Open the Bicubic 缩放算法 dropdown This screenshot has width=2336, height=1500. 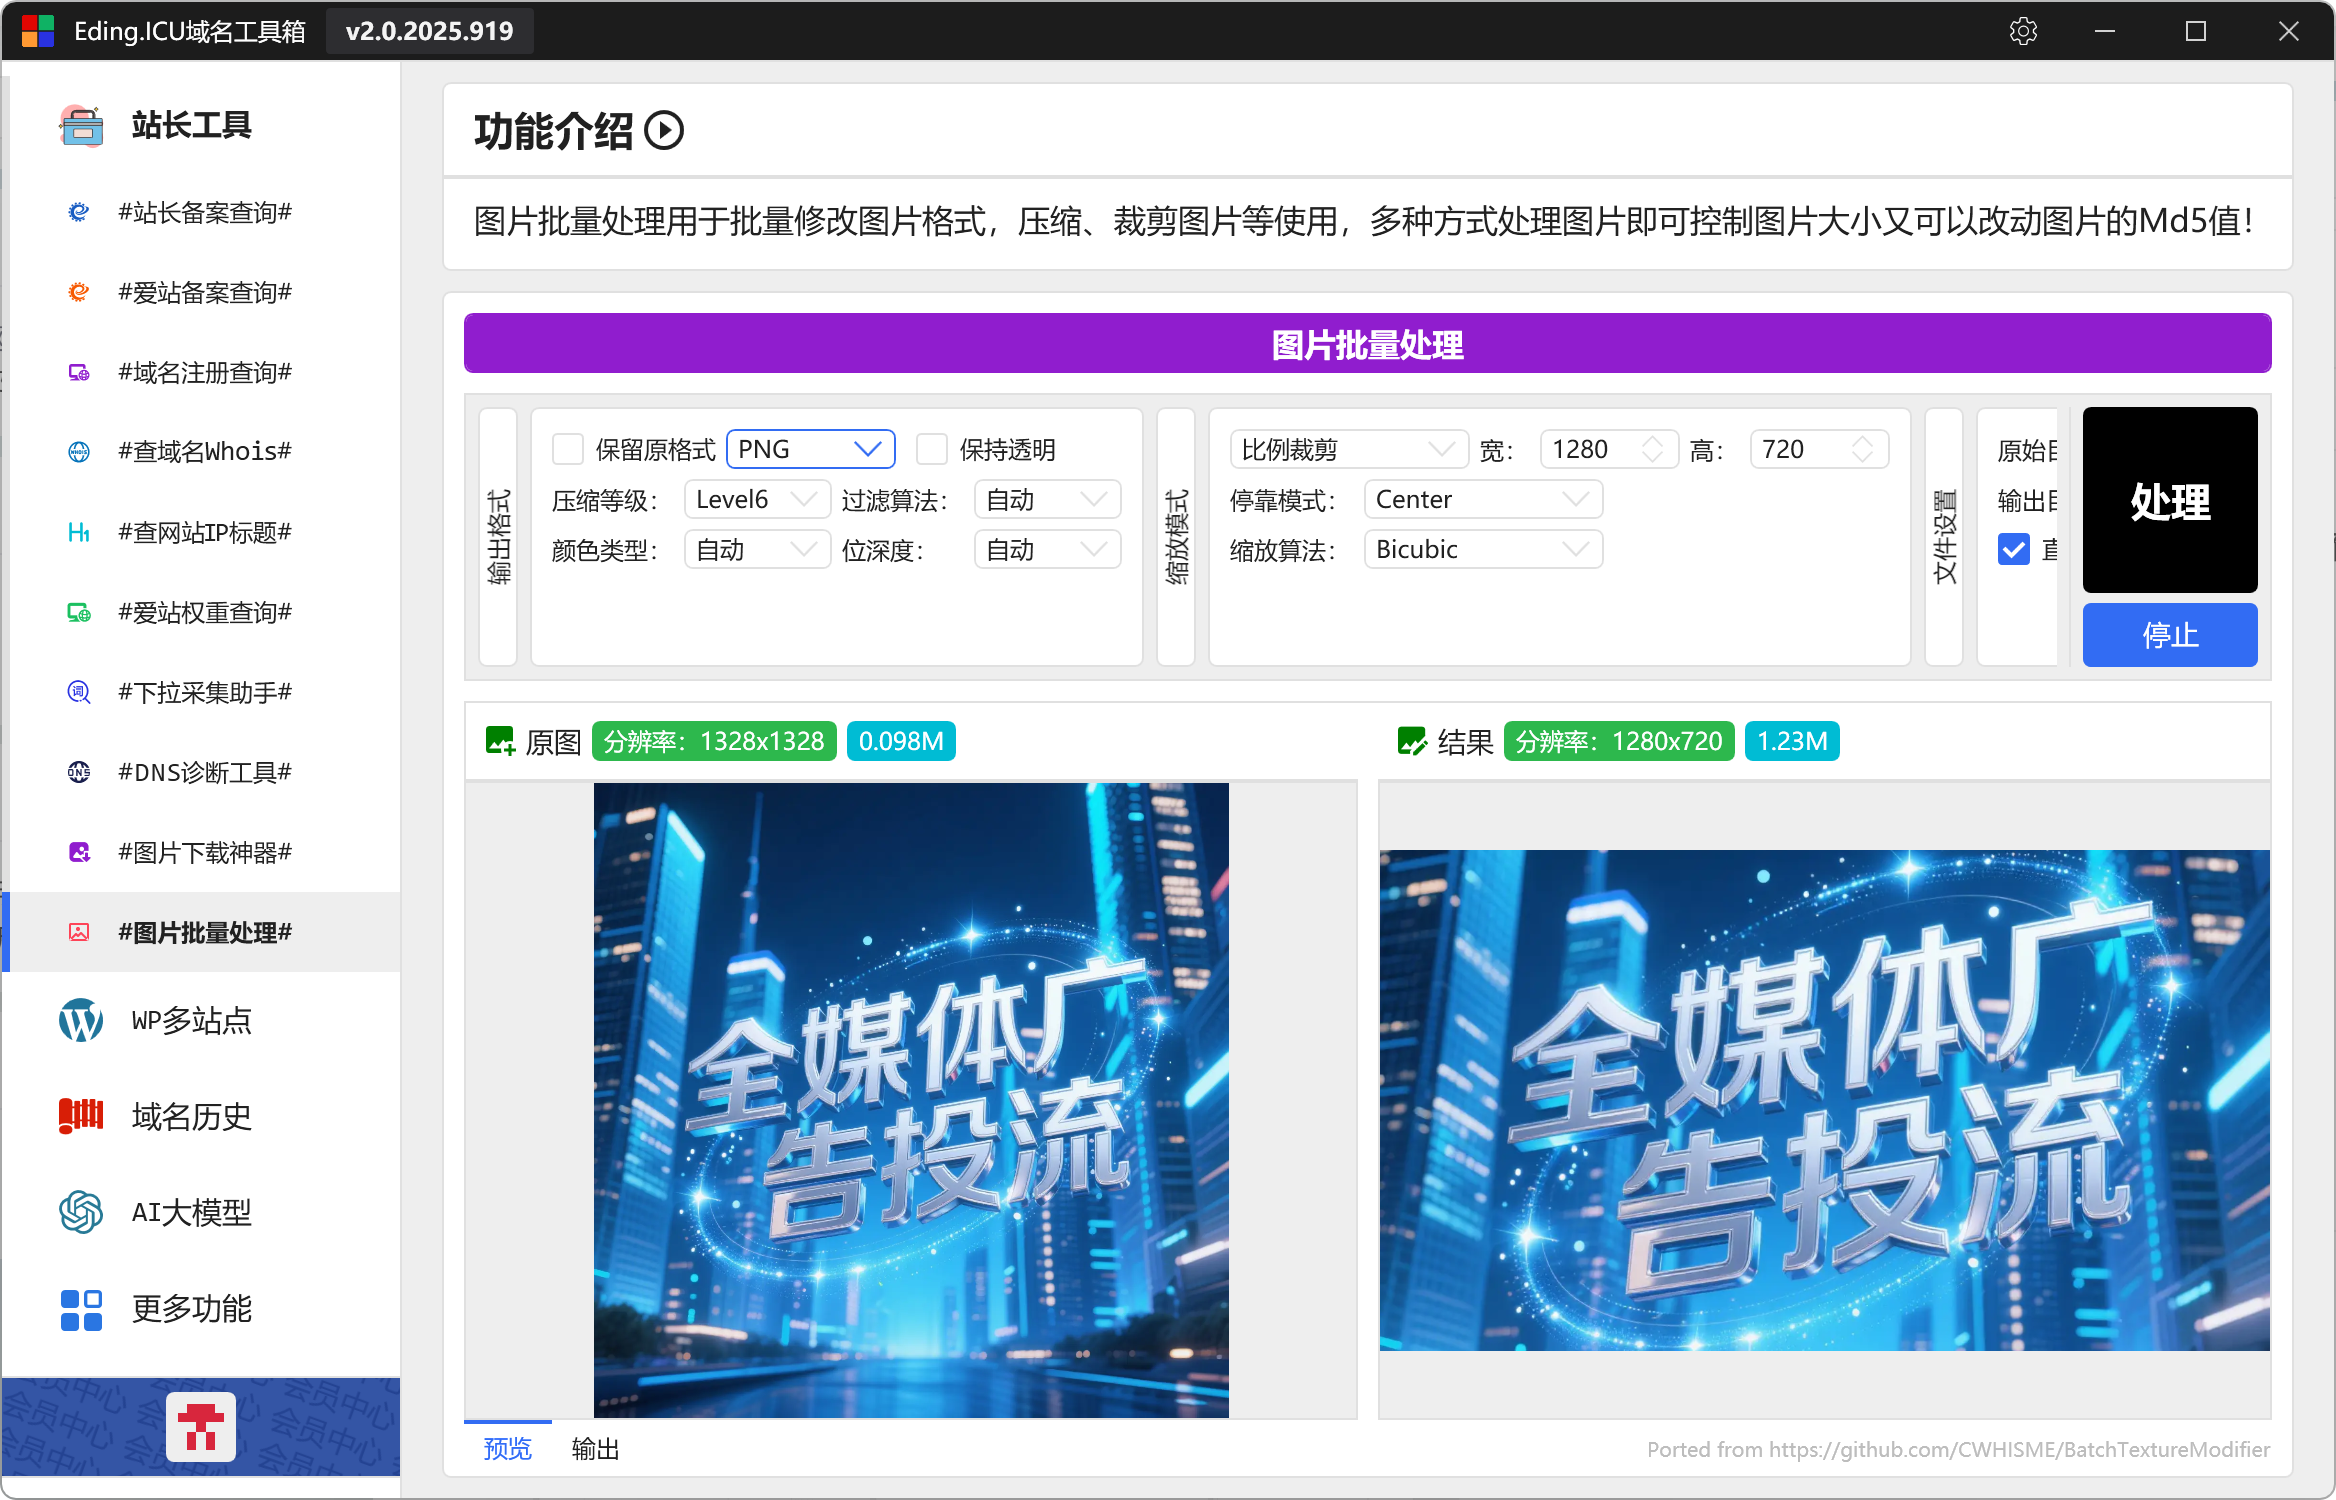pos(1483,549)
